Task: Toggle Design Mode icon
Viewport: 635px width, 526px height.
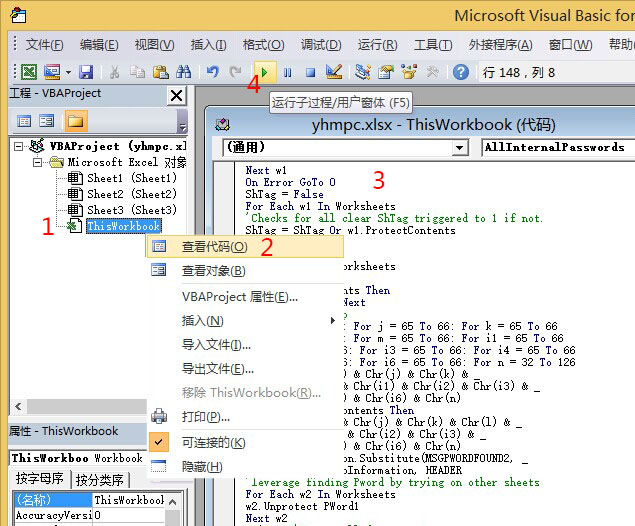Action: coord(334,72)
